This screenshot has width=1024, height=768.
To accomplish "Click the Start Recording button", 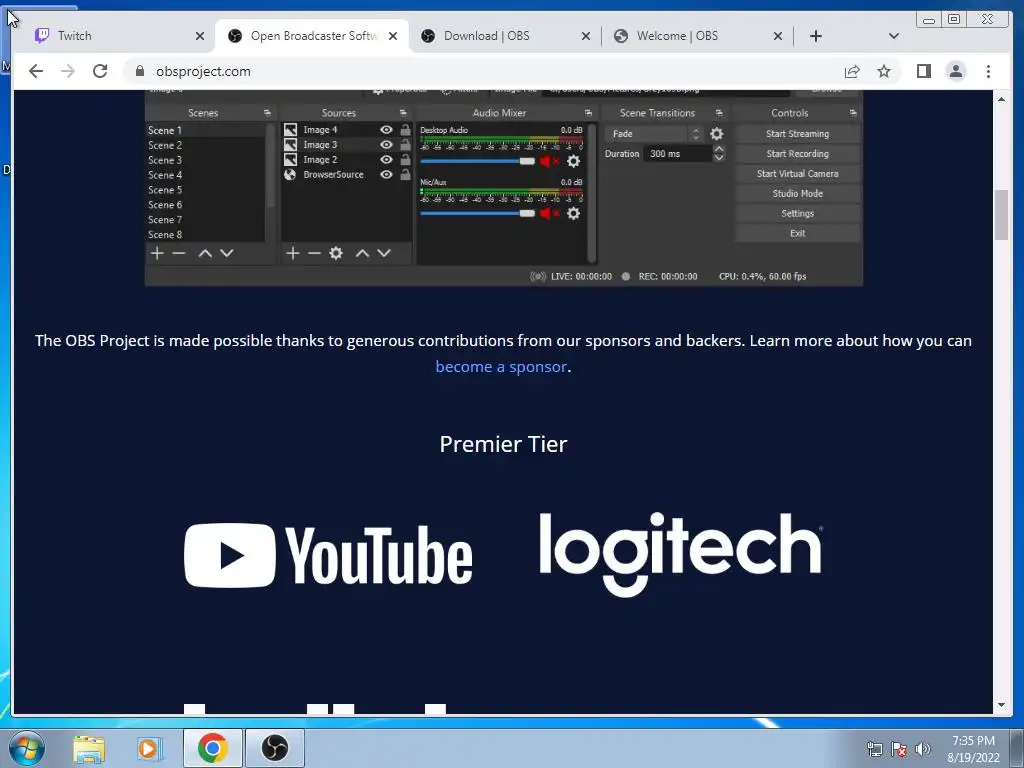I will [x=797, y=153].
